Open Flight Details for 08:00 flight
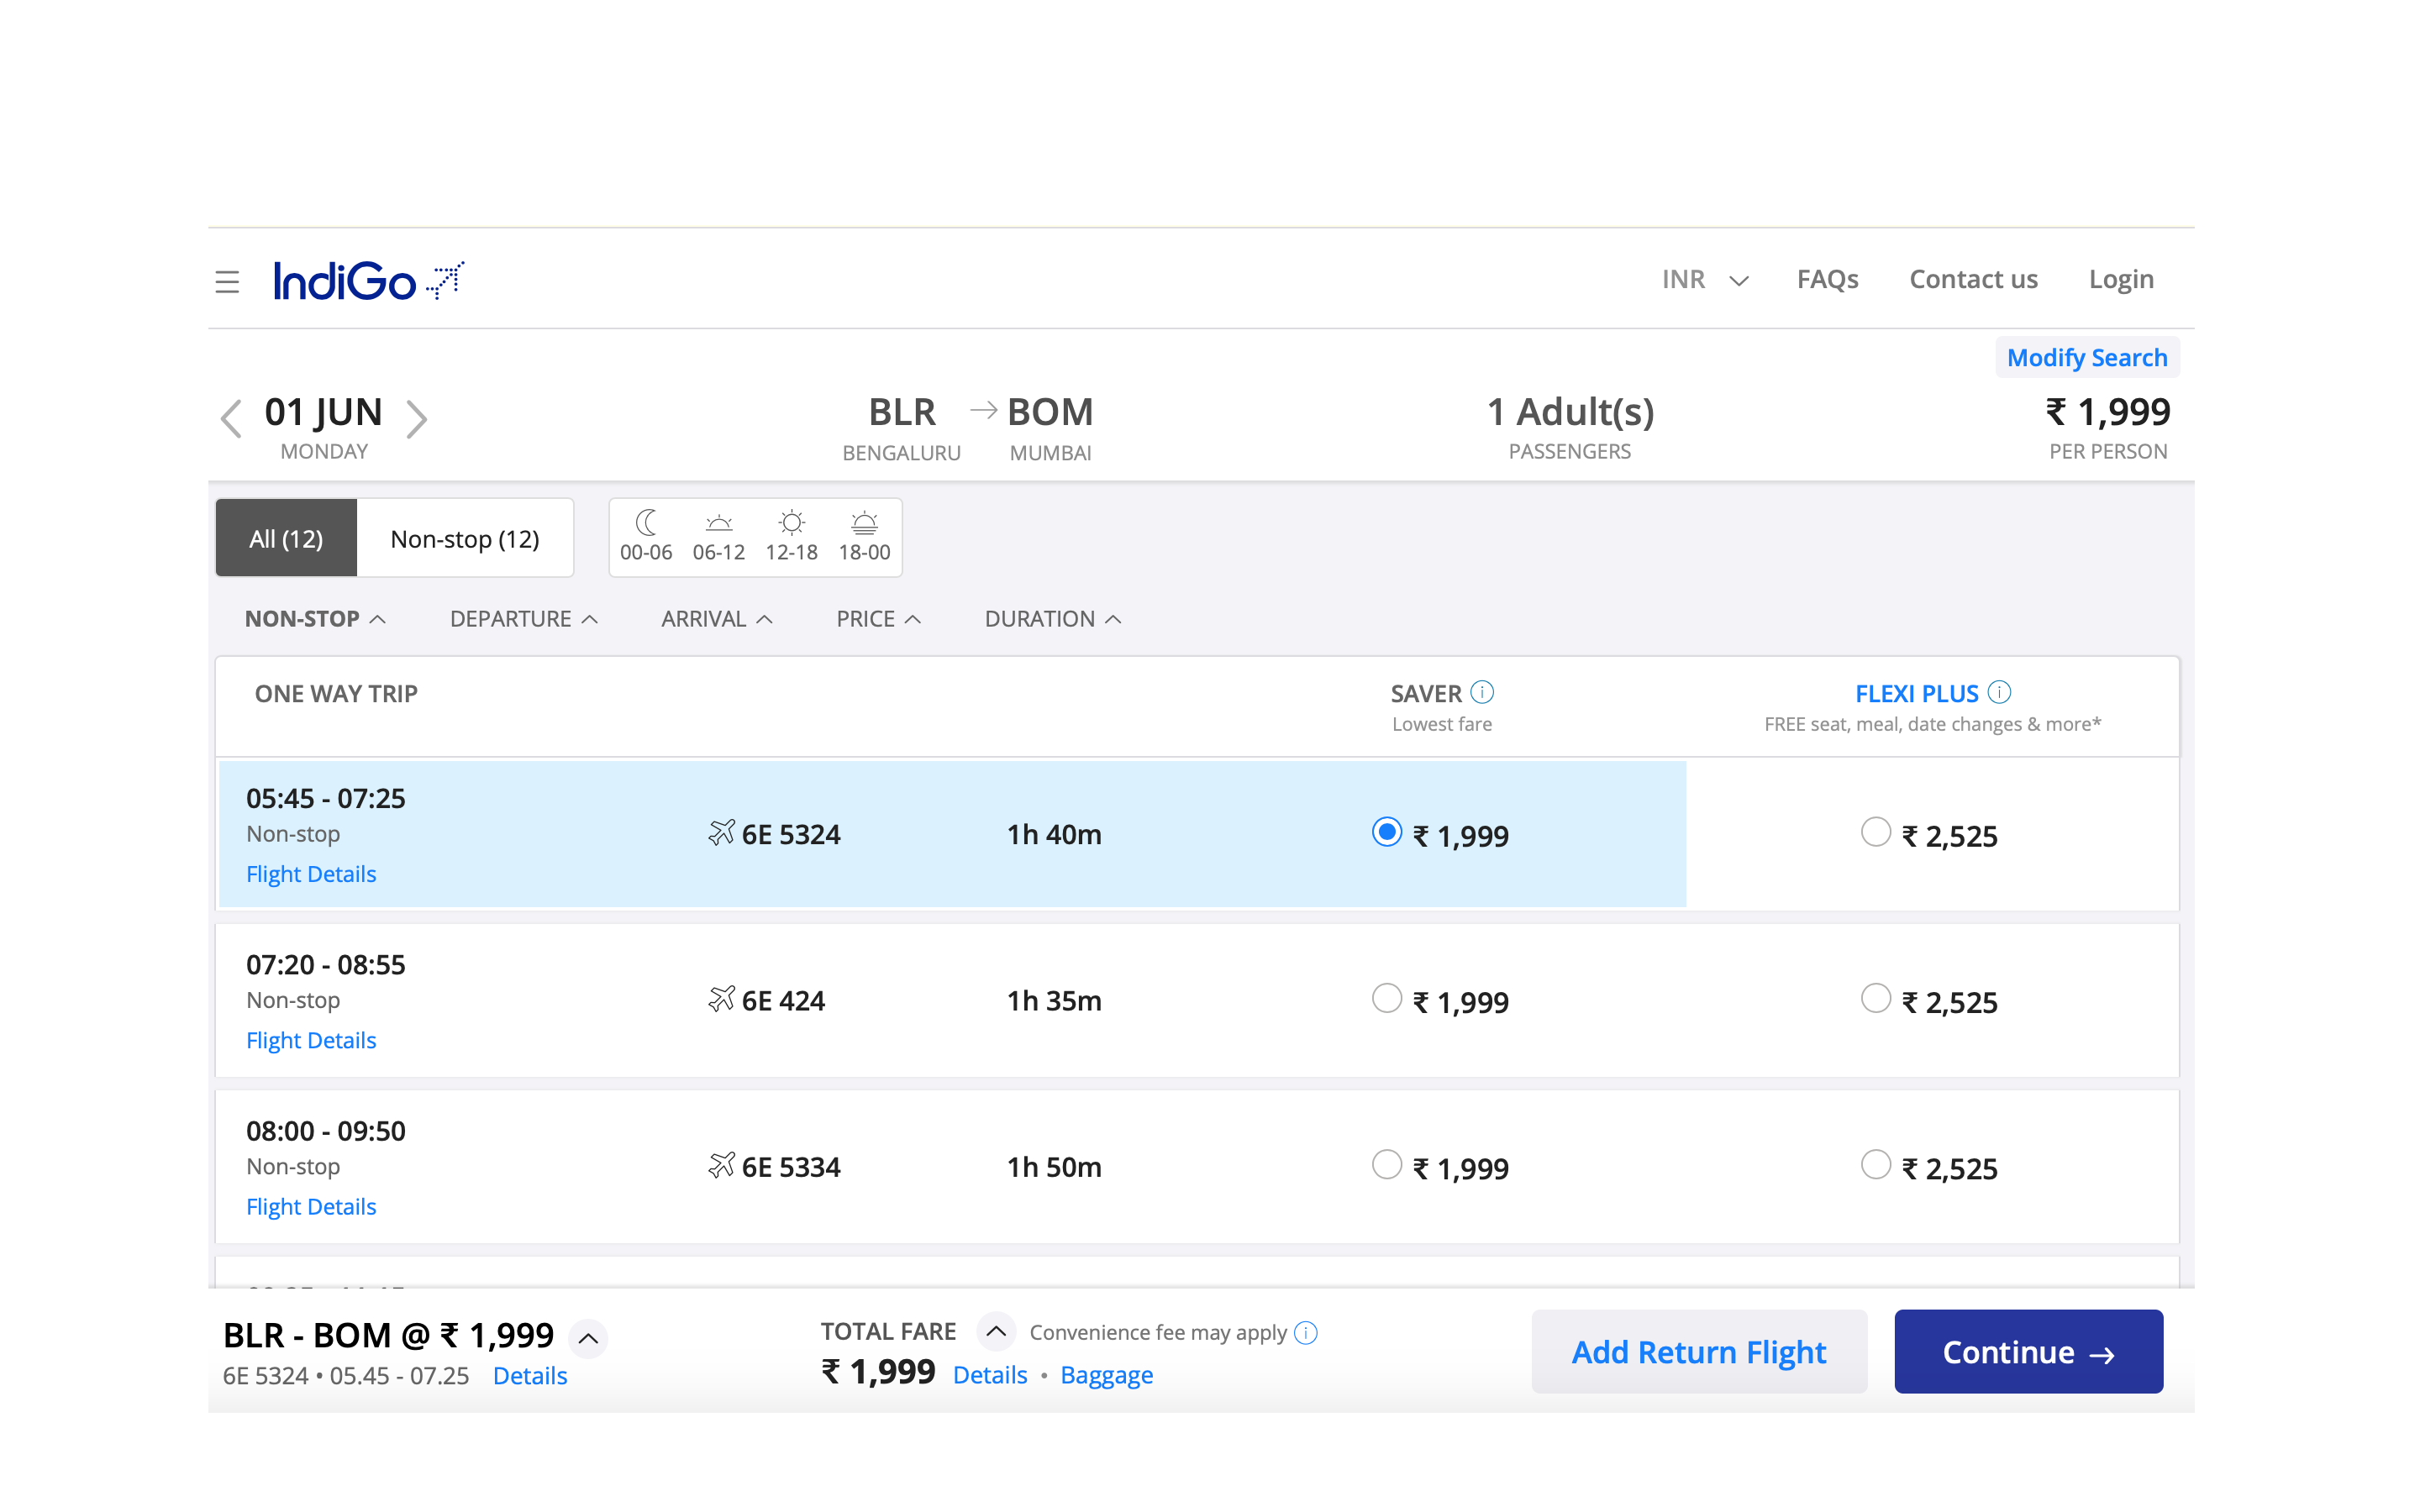Viewport: 2420px width, 1512px height. [311, 1206]
